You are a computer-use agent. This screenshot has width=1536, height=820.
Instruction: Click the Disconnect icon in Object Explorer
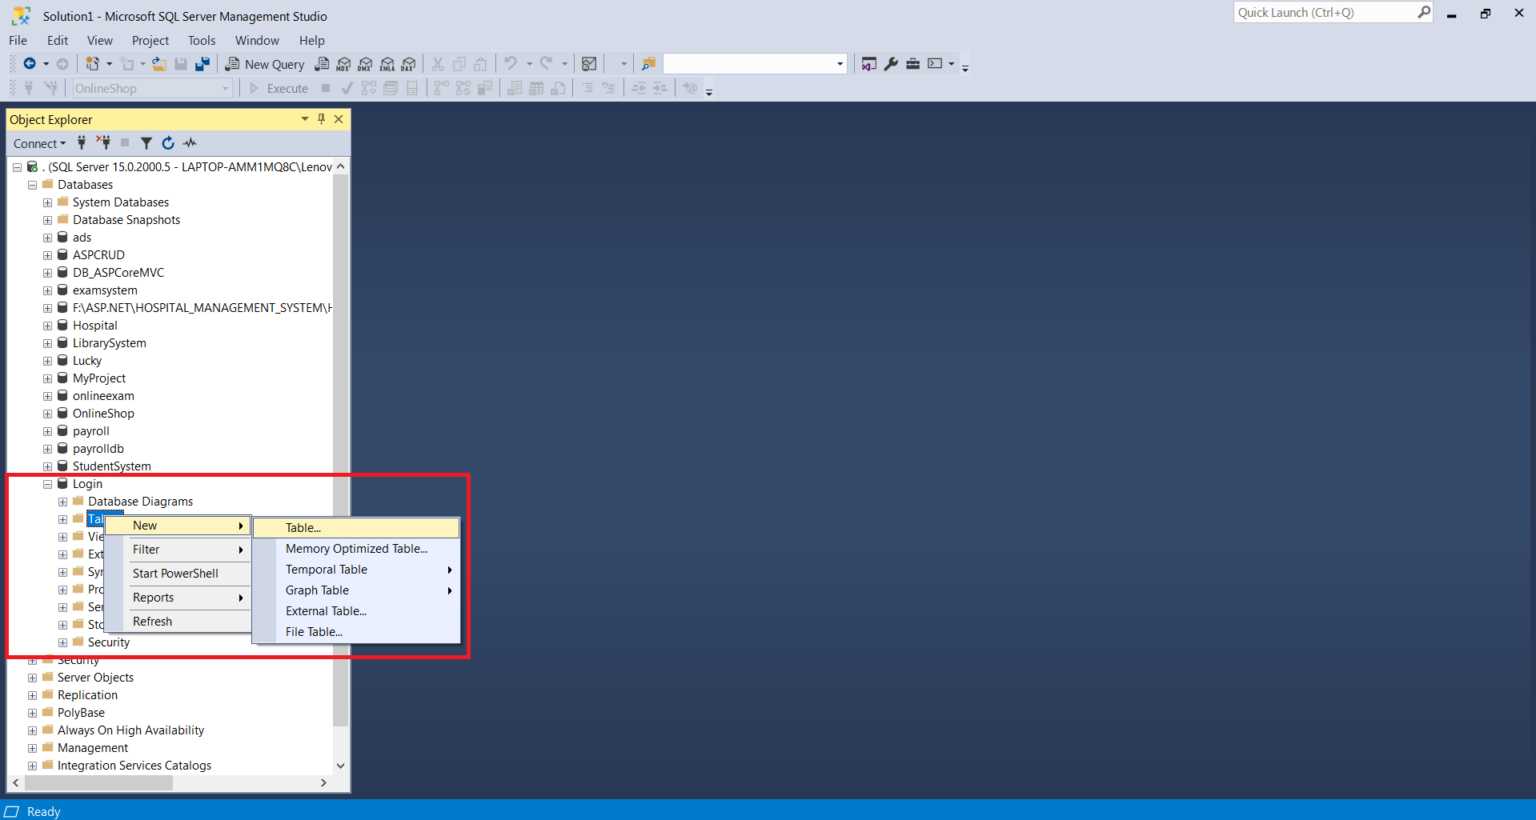pos(103,142)
